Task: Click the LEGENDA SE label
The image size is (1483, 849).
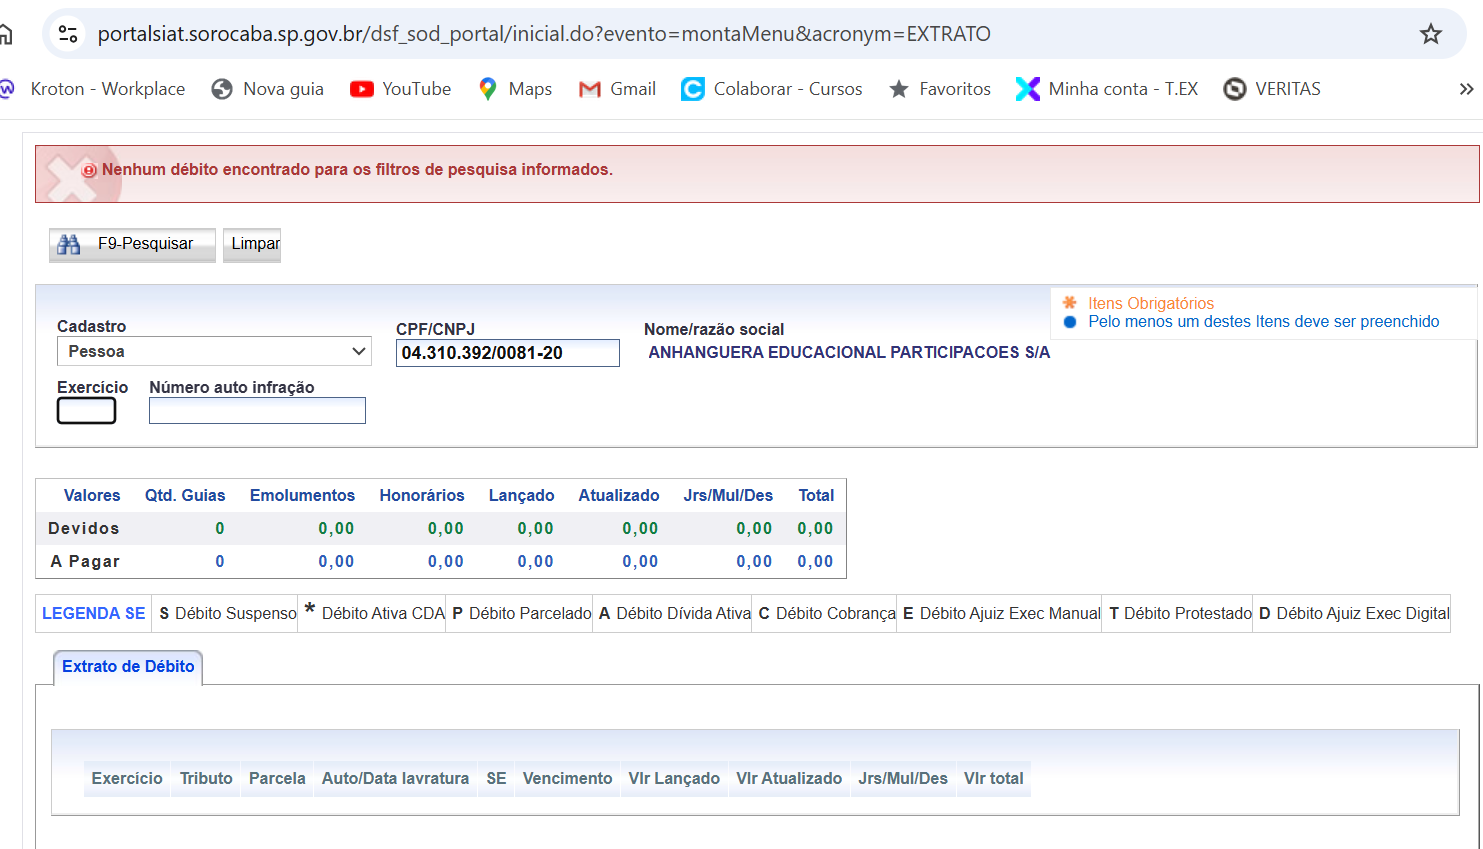Action: (x=94, y=614)
